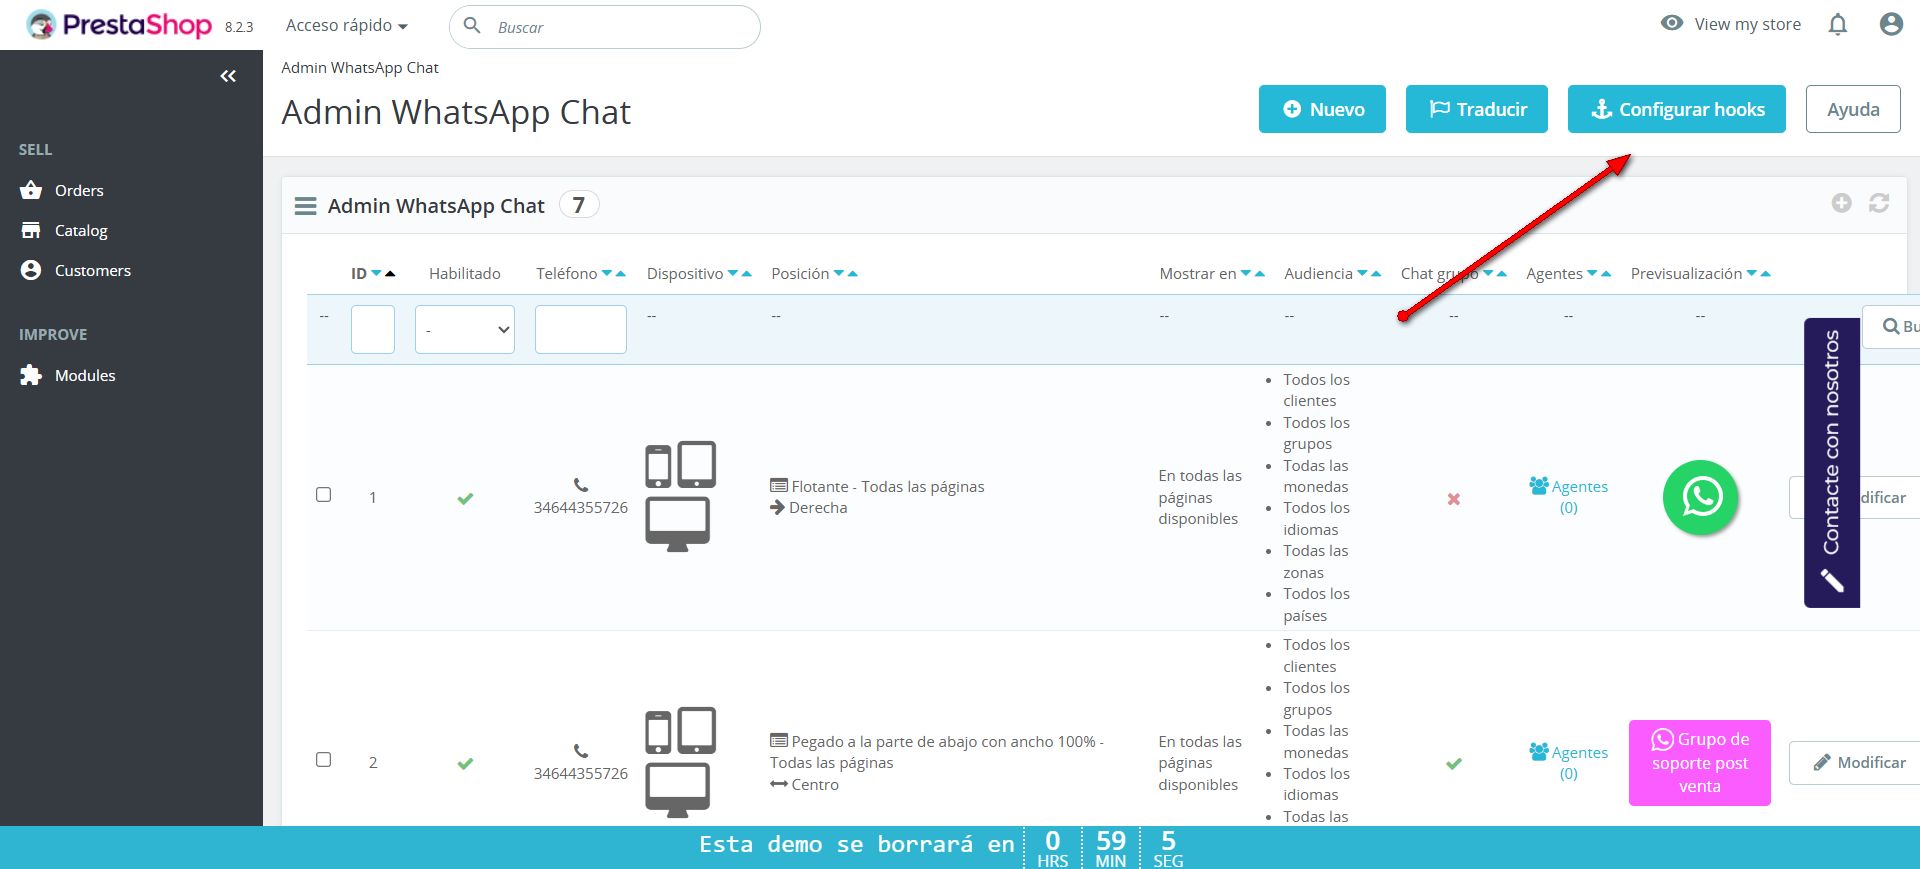Click the phone number 34644355726 in row 1

point(581,508)
